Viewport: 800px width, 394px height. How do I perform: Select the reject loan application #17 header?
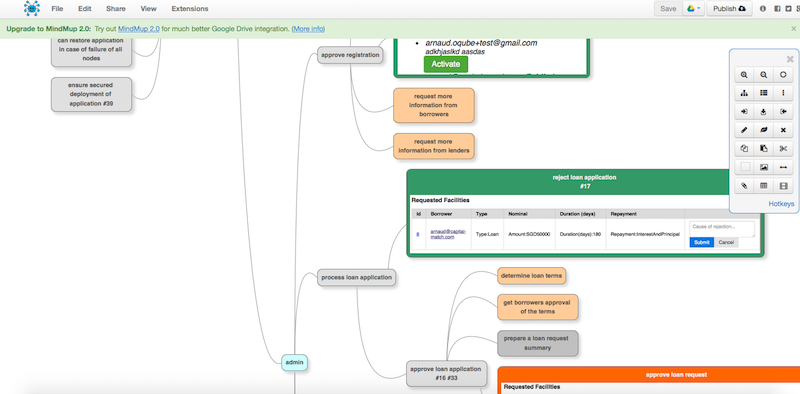pos(584,182)
